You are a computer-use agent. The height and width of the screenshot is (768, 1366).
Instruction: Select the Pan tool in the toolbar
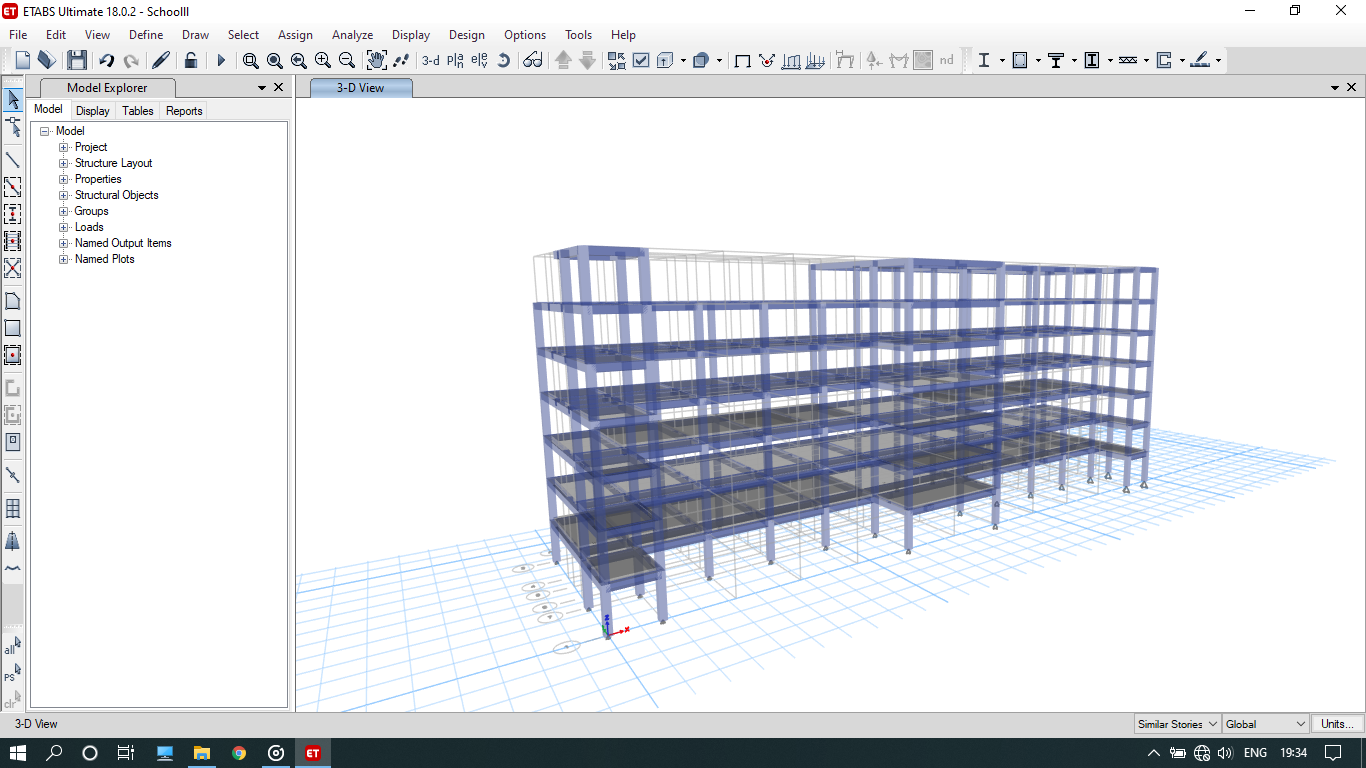tap(376, 60)
